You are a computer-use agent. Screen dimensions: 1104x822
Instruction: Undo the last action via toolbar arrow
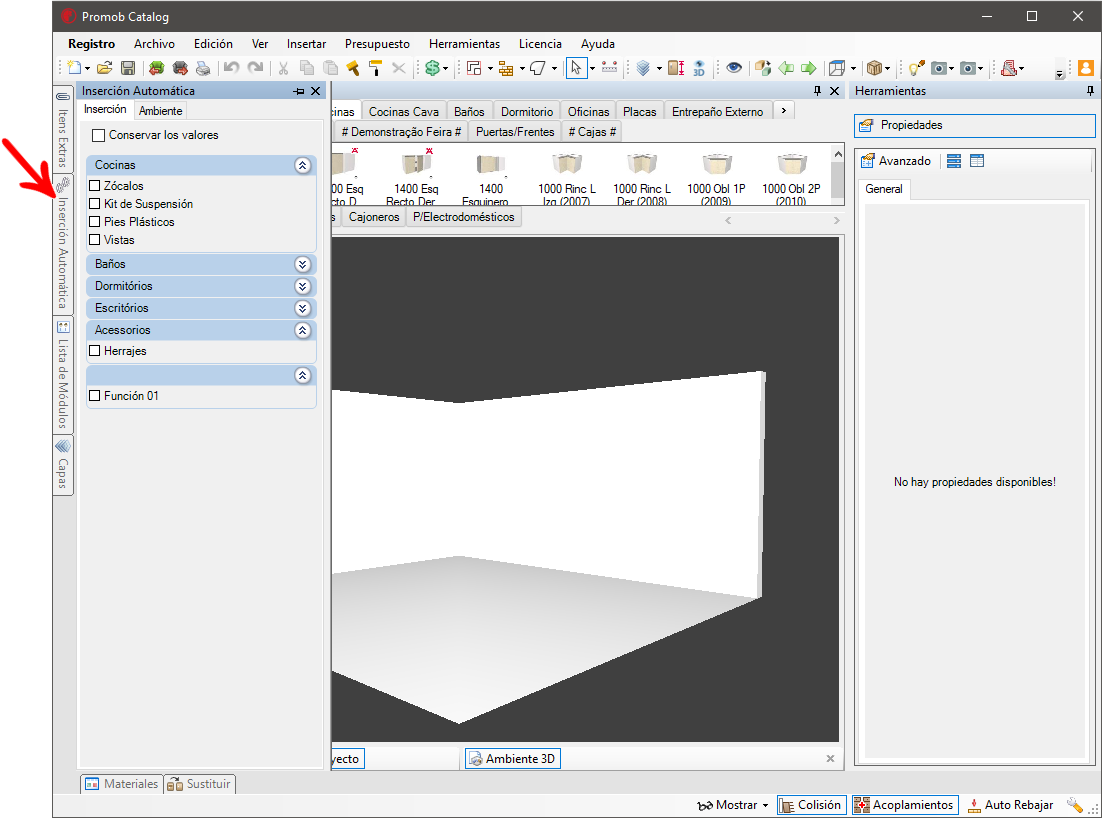coord(231,68)
